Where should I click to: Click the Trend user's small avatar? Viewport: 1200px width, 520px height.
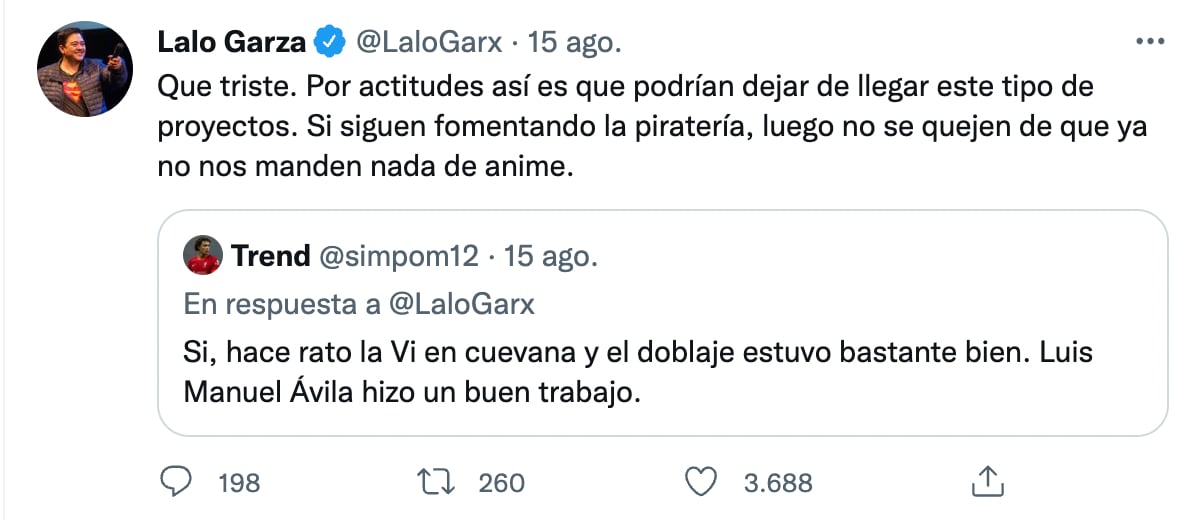click(x=203, y=256)
